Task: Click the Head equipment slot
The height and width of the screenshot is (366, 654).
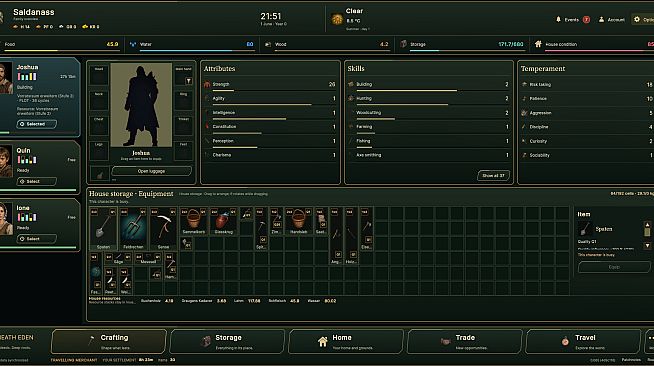Action: [99, 75]
